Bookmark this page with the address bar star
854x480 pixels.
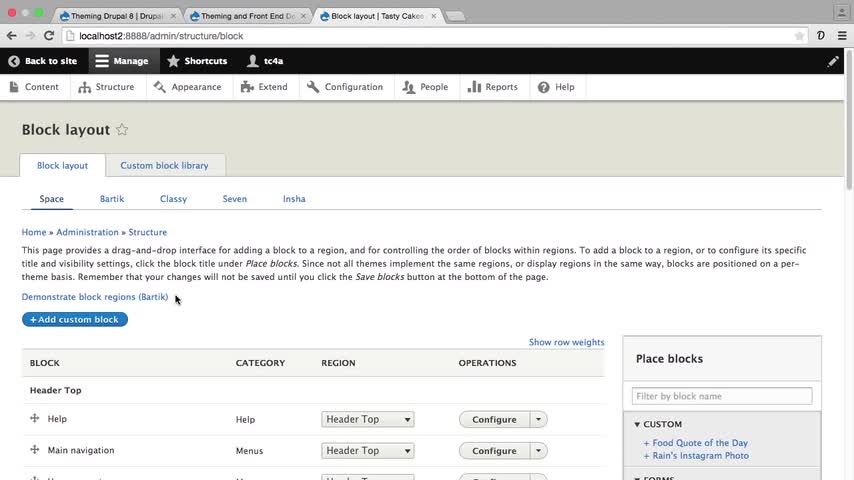pos(799,36)
